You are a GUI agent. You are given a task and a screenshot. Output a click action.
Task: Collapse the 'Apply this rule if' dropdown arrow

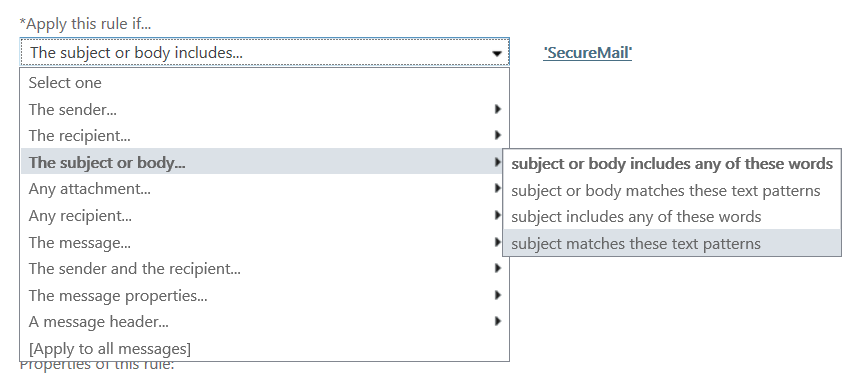pos(496,54)
